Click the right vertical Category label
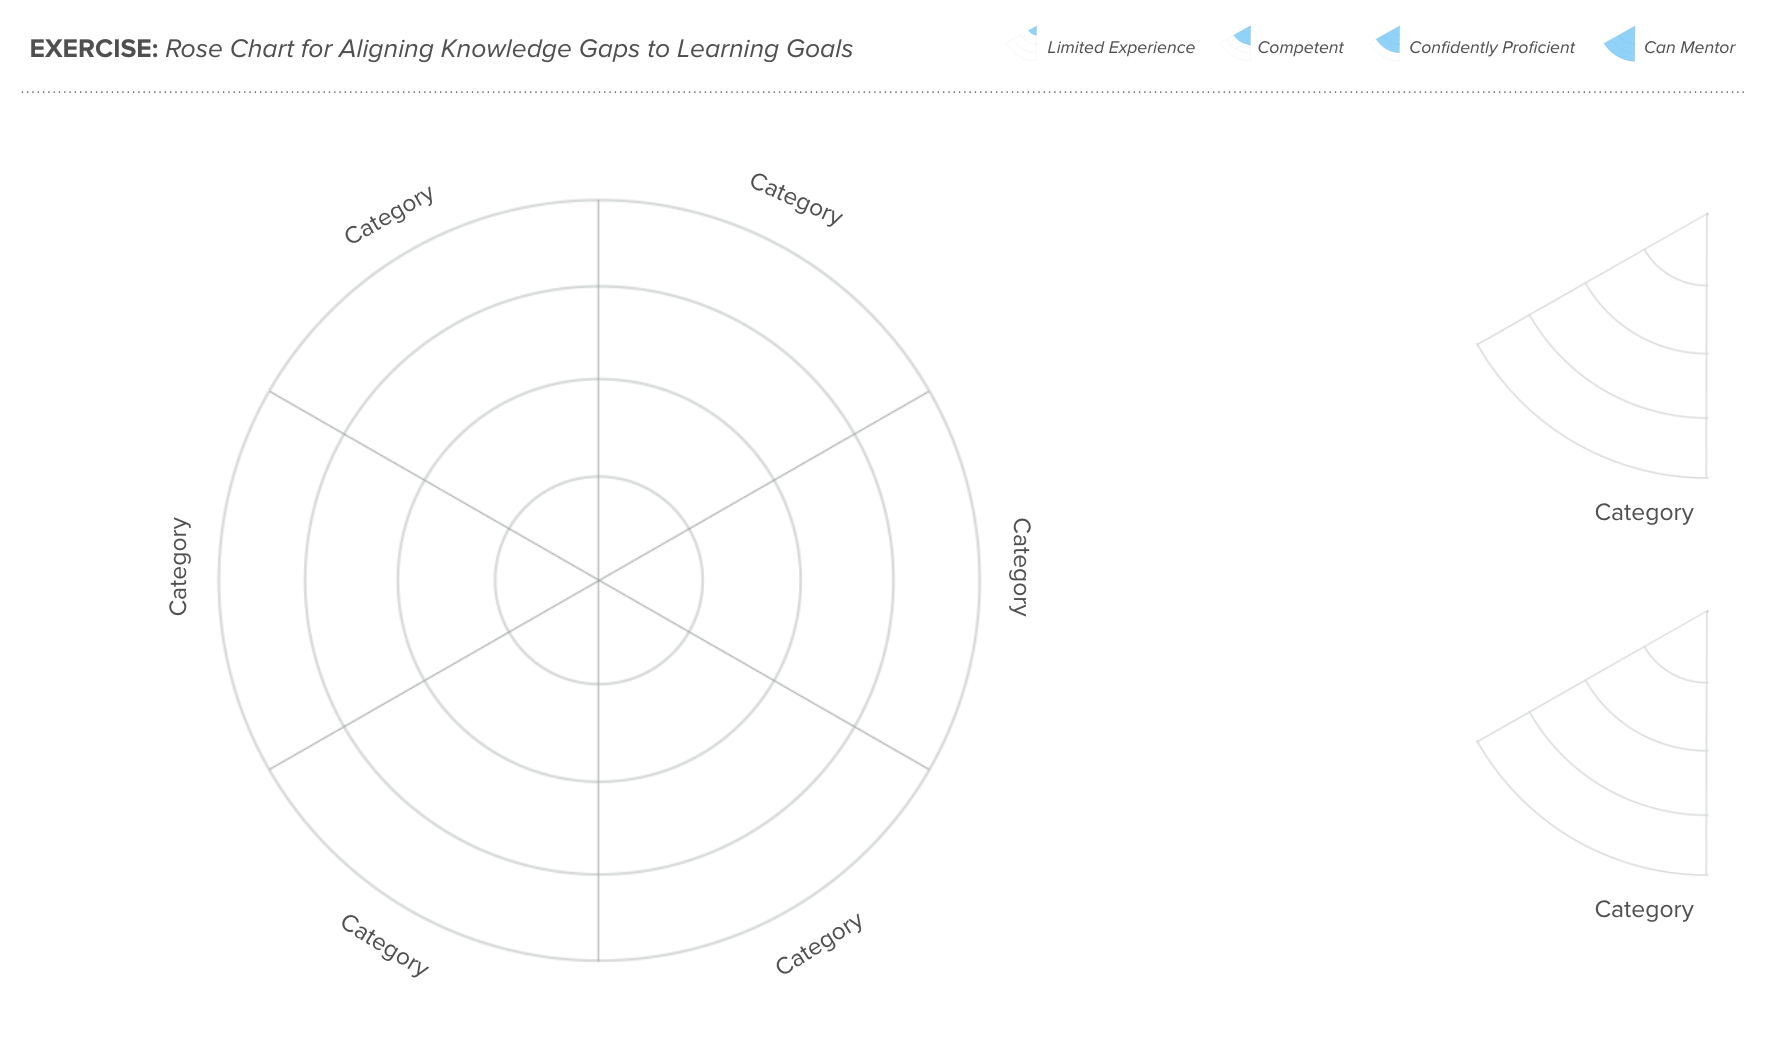The height and width of the screenshot is (1057, 1770). 1020,567
